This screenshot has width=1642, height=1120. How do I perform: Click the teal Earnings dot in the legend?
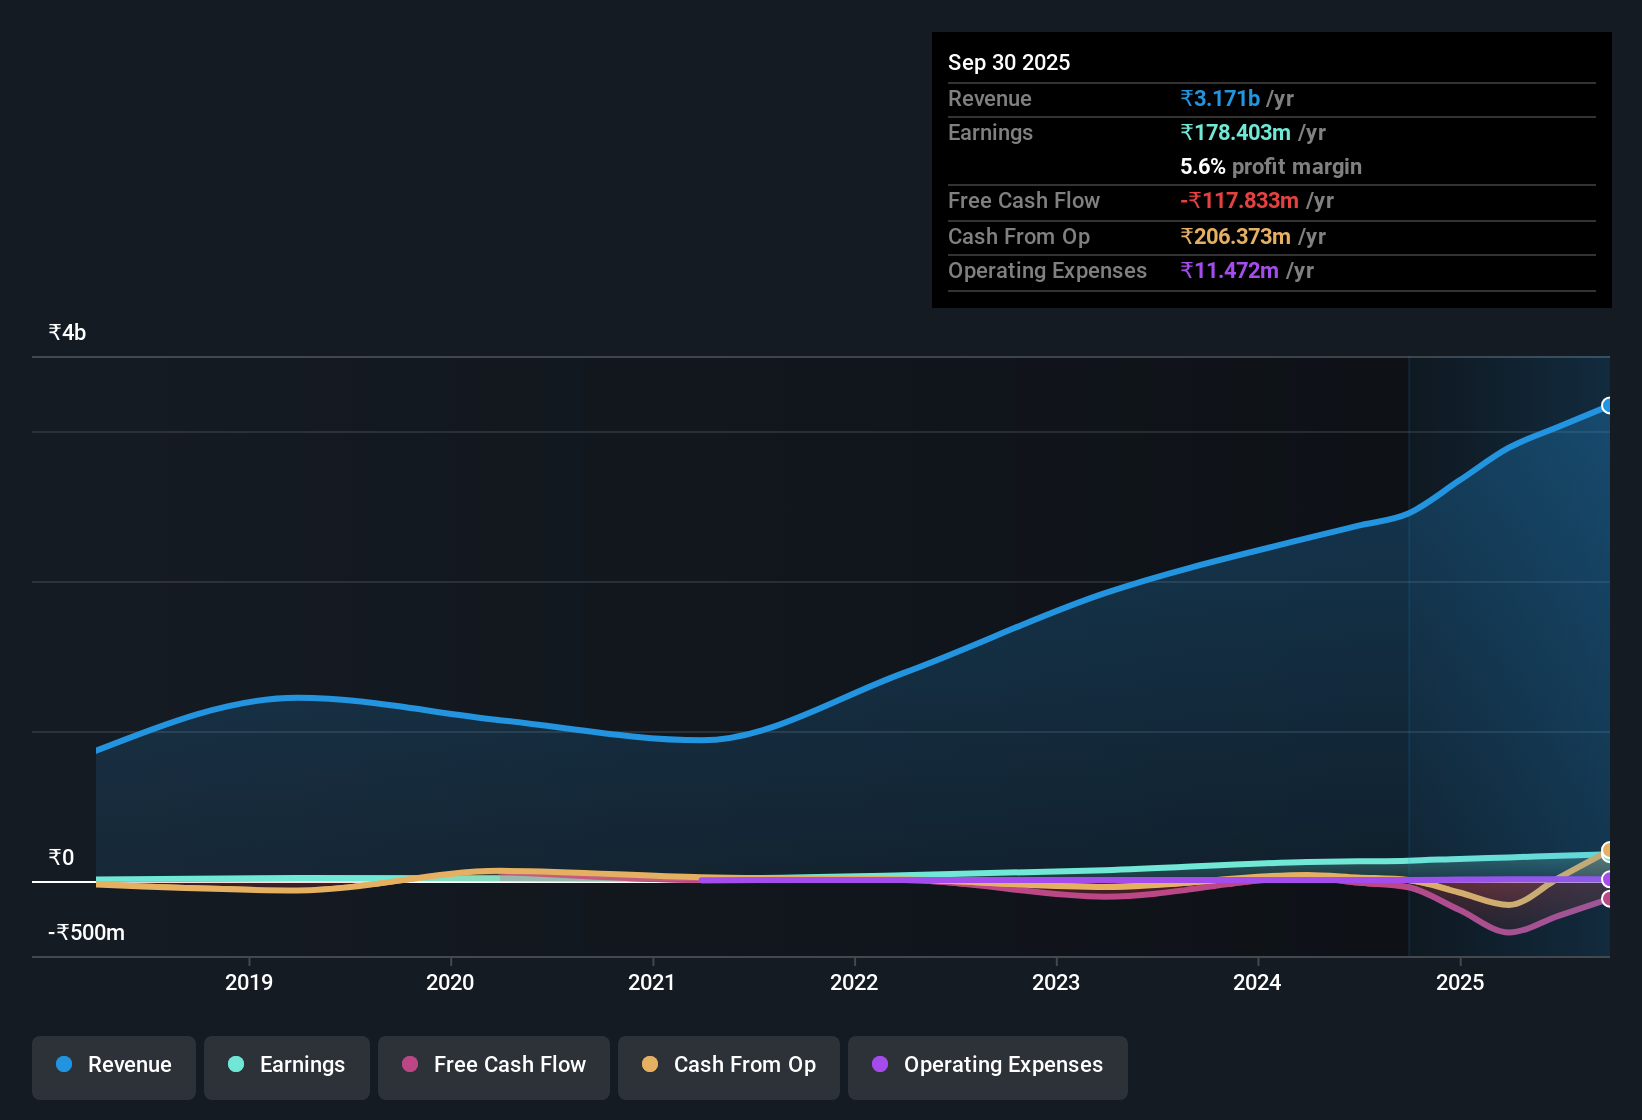[236, 1065]
